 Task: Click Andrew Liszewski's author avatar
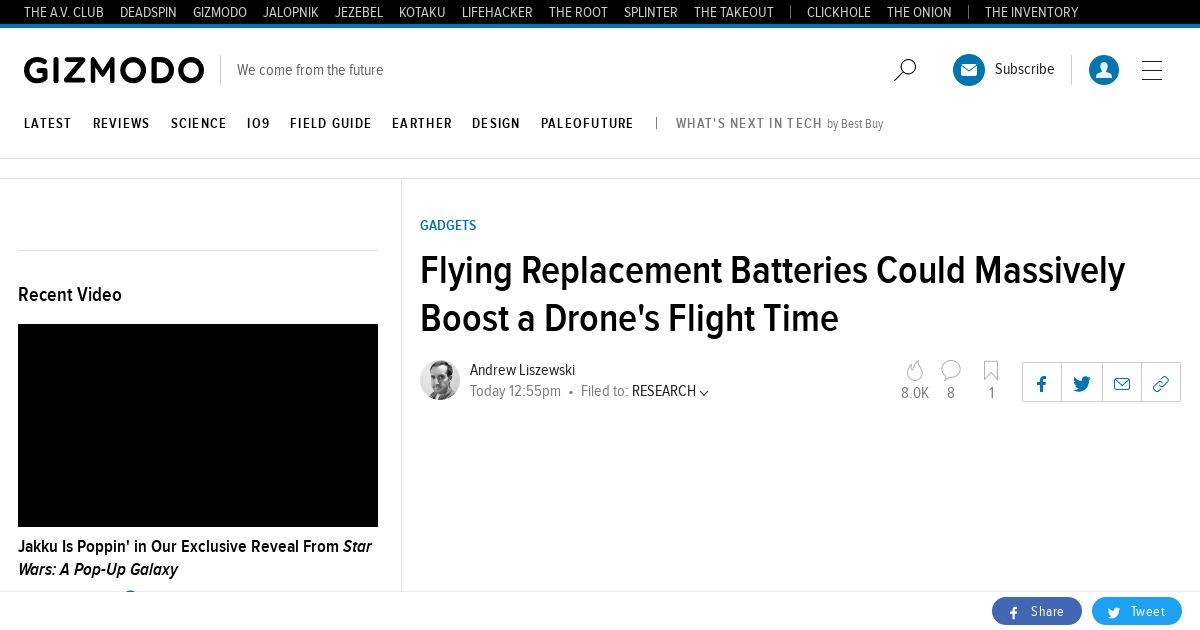pyautogui.click(x=440, y=380)
